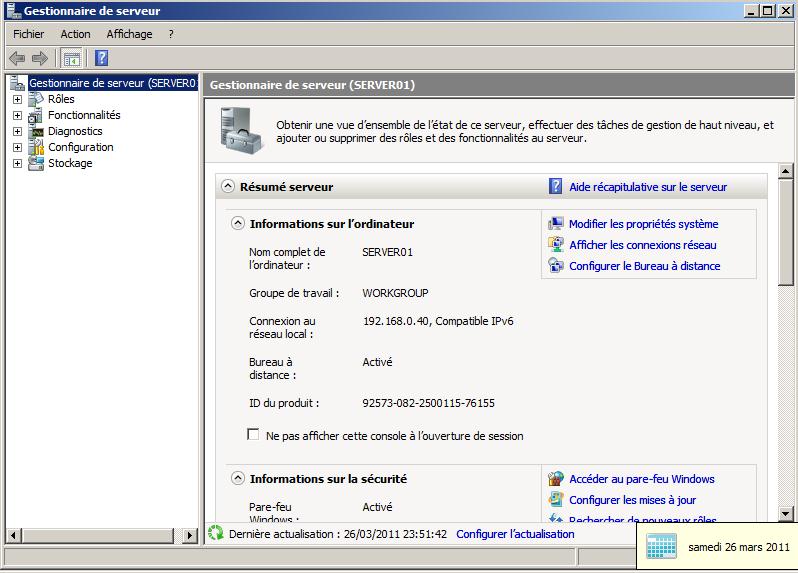798x573 pixels.
Task: Select the Diagnostics tree label
Action: click(x=75, y=131)
